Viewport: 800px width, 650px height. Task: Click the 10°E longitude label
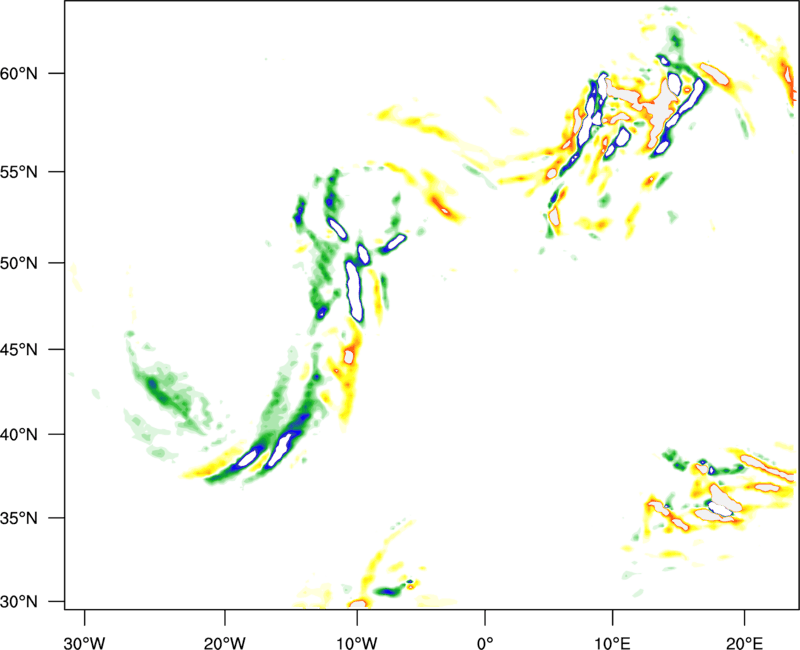tap(612, 643)
